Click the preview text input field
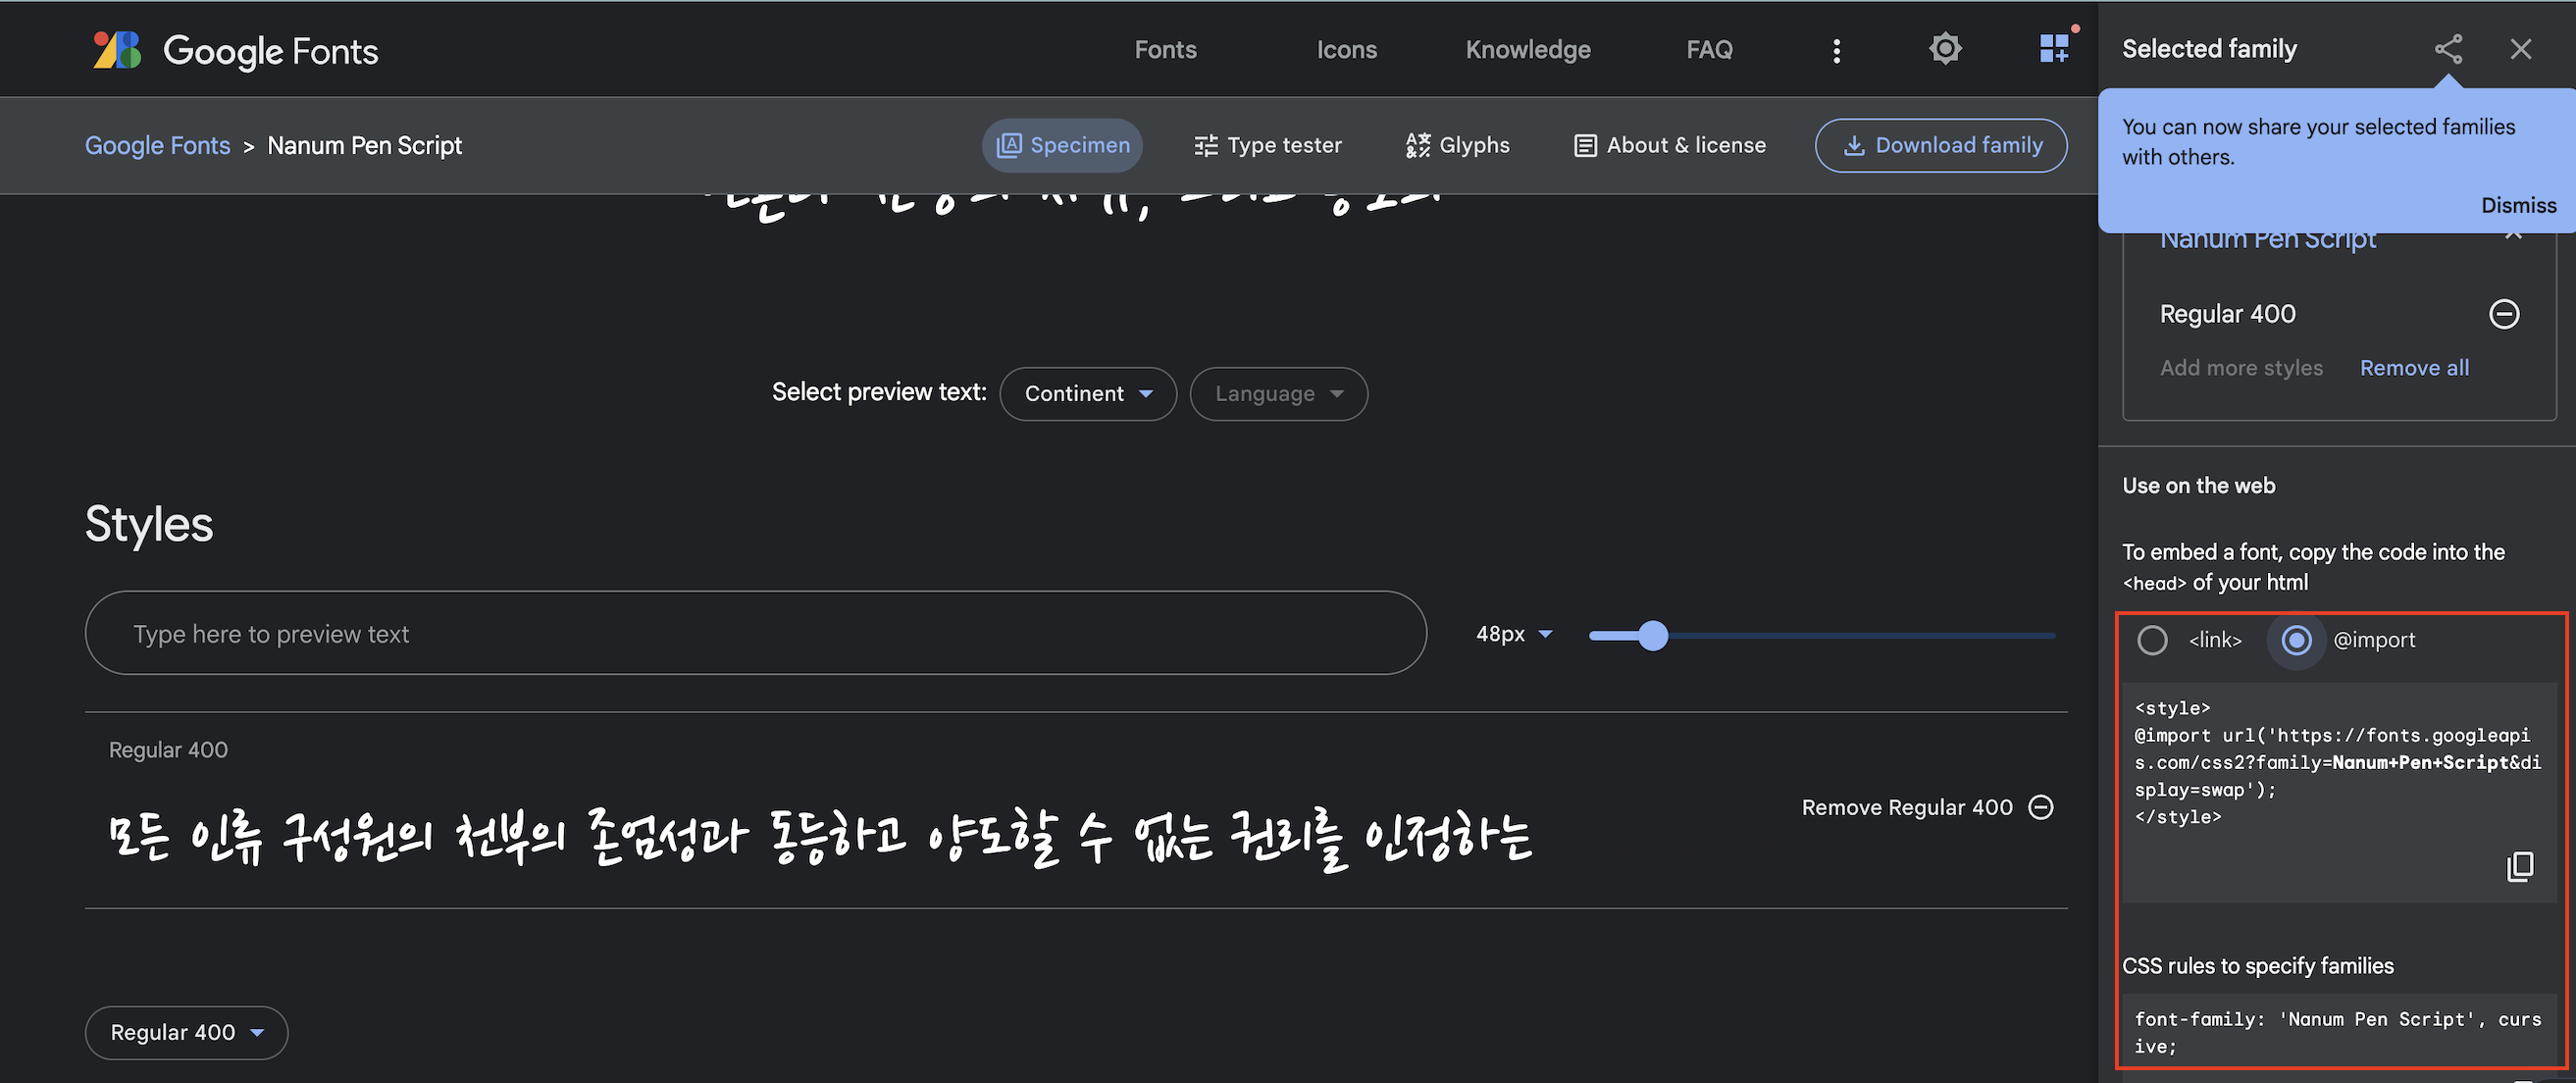The height and width of the screenshot is (1083, 2576). [x=755, y=634]
